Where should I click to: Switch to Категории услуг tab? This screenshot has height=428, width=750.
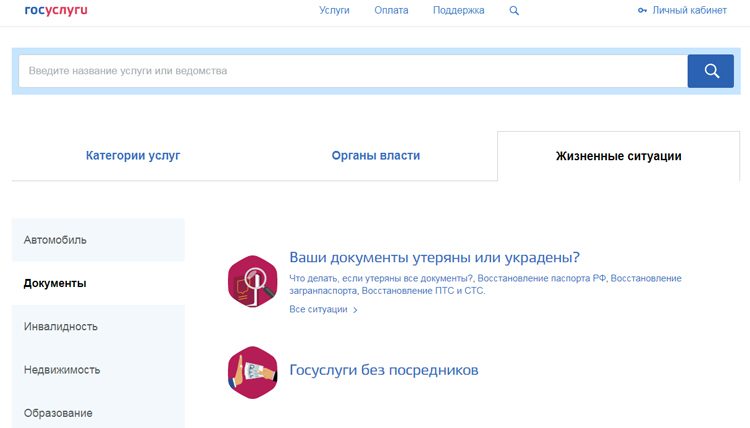pos(133,156)
